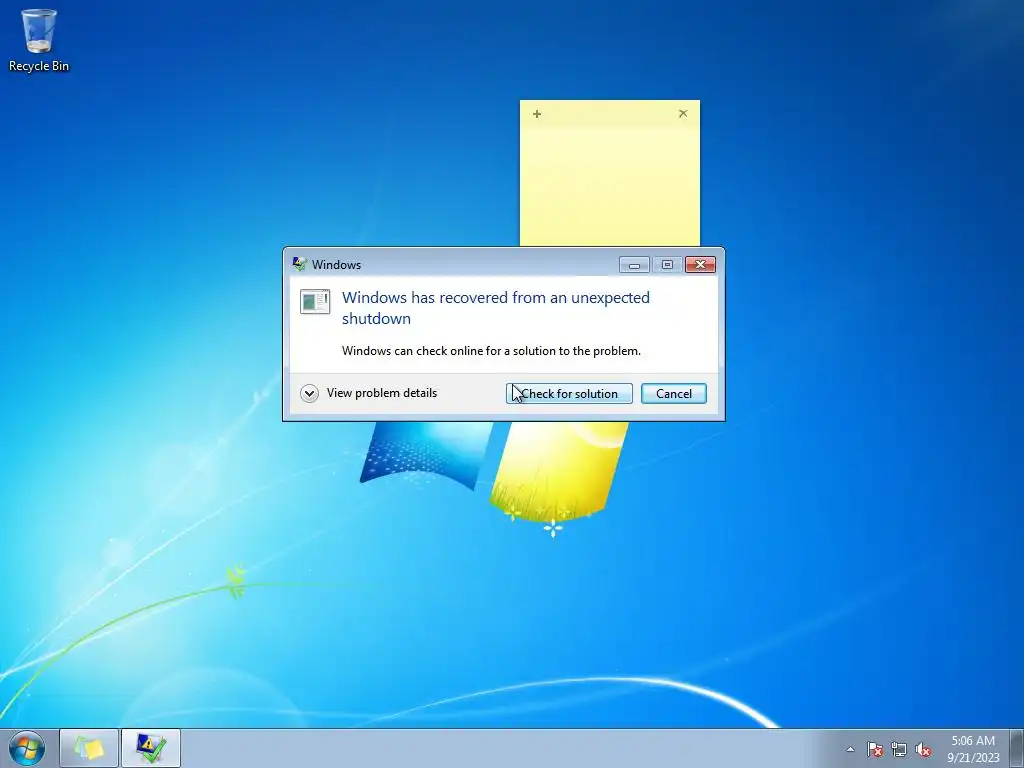Click the dialog title bar shield icon

click(x=300, y=264)
